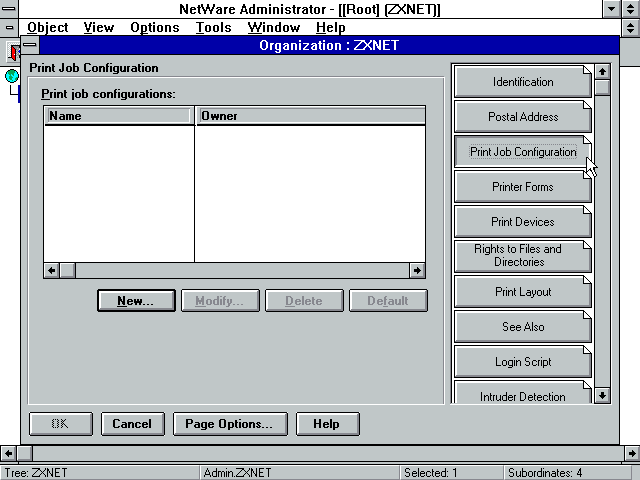Click main window bottom right scroll arrow
Image resolution: width=640 pixels, height=480 pixels.
pos(632,453)
